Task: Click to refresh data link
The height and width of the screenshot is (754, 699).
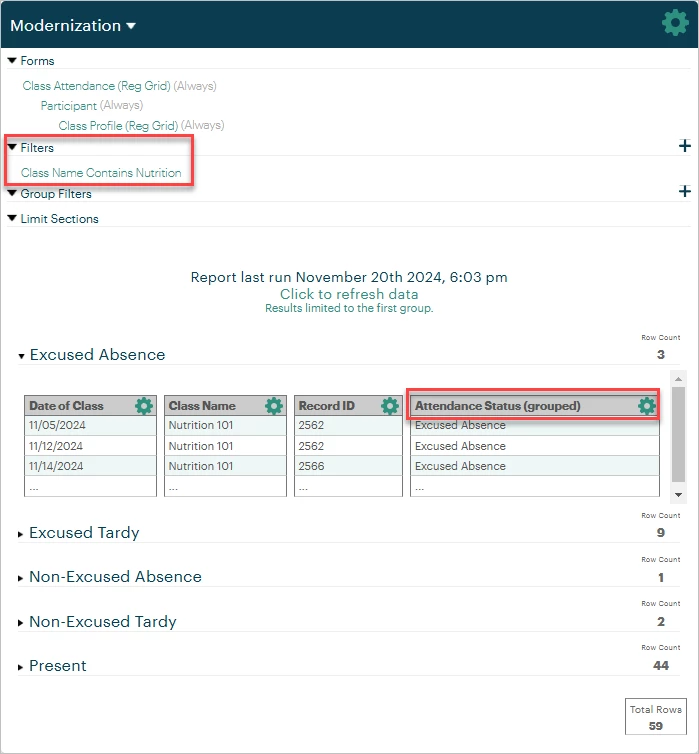Action: [349, 294]
